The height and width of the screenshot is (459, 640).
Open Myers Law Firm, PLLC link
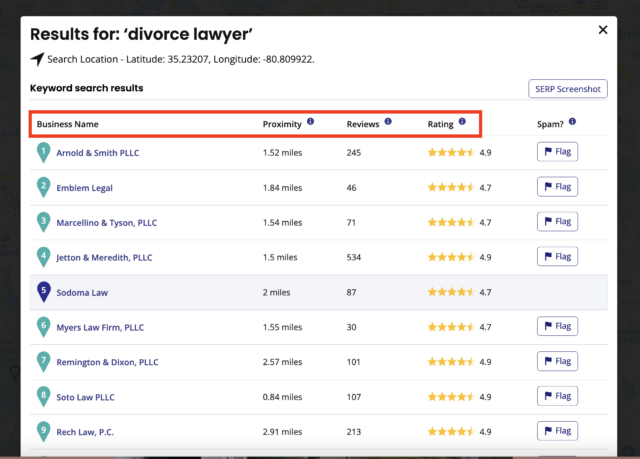(100, 327)
